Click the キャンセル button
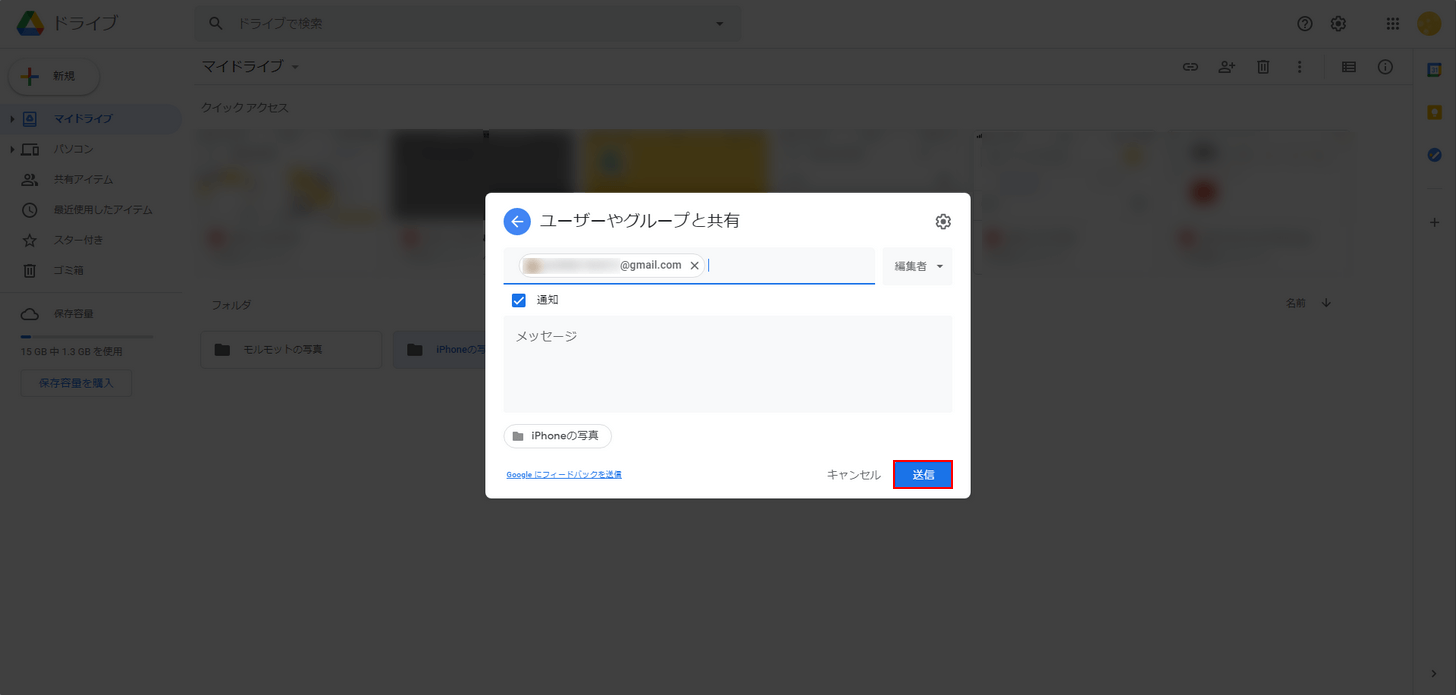The image size is (1456, 695). tap(853, 475)
